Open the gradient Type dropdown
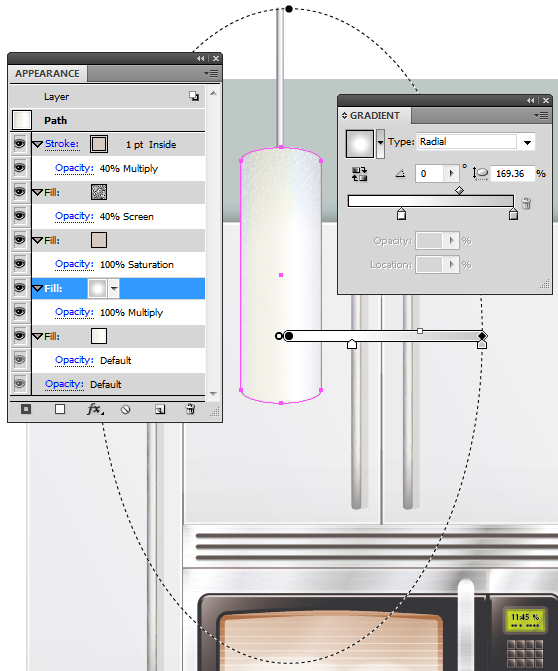558x671 pixels. [x=528, y=143]
